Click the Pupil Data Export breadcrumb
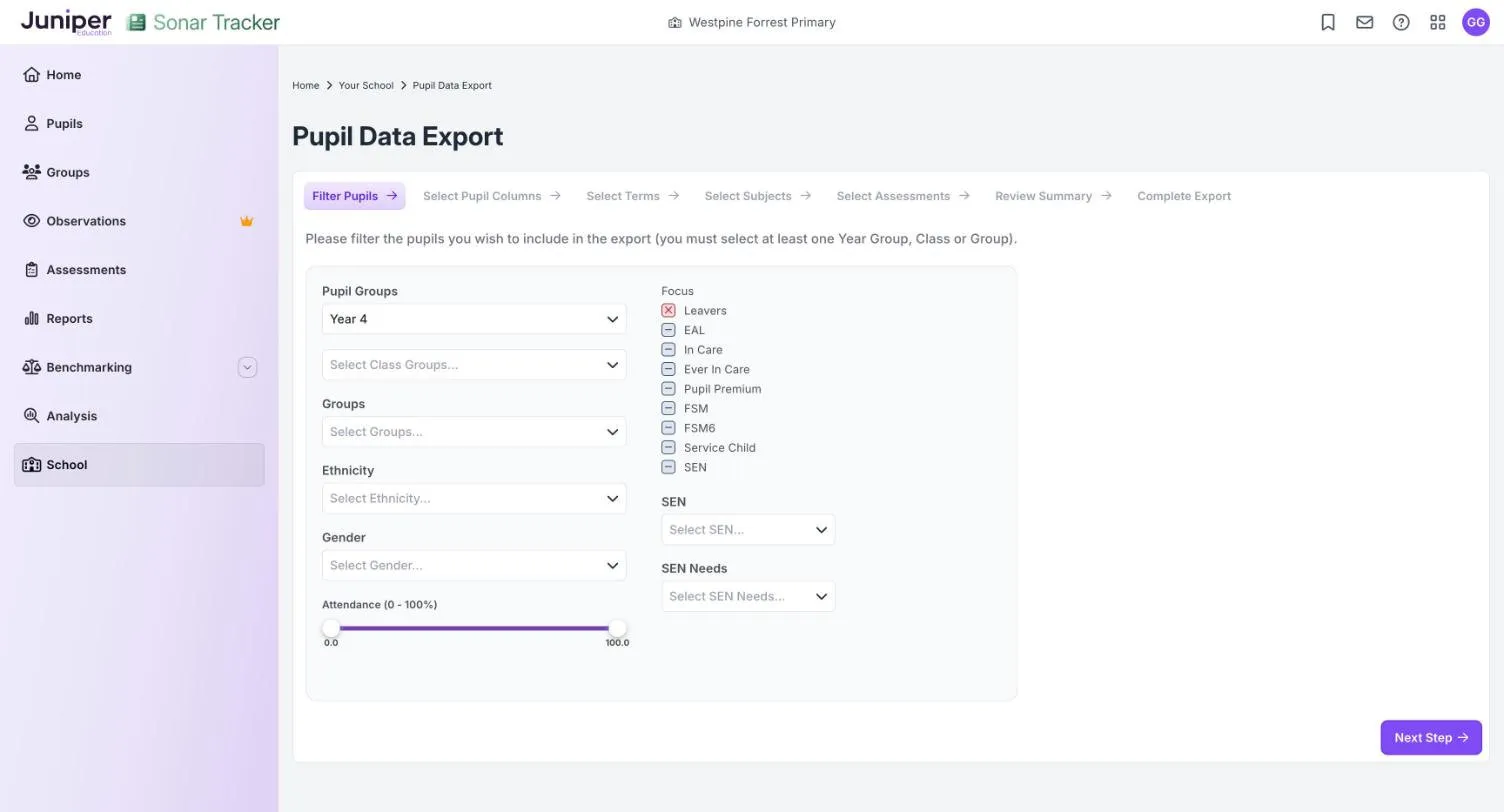Viewport: 1504px width, 812px height. pos(452,86)
